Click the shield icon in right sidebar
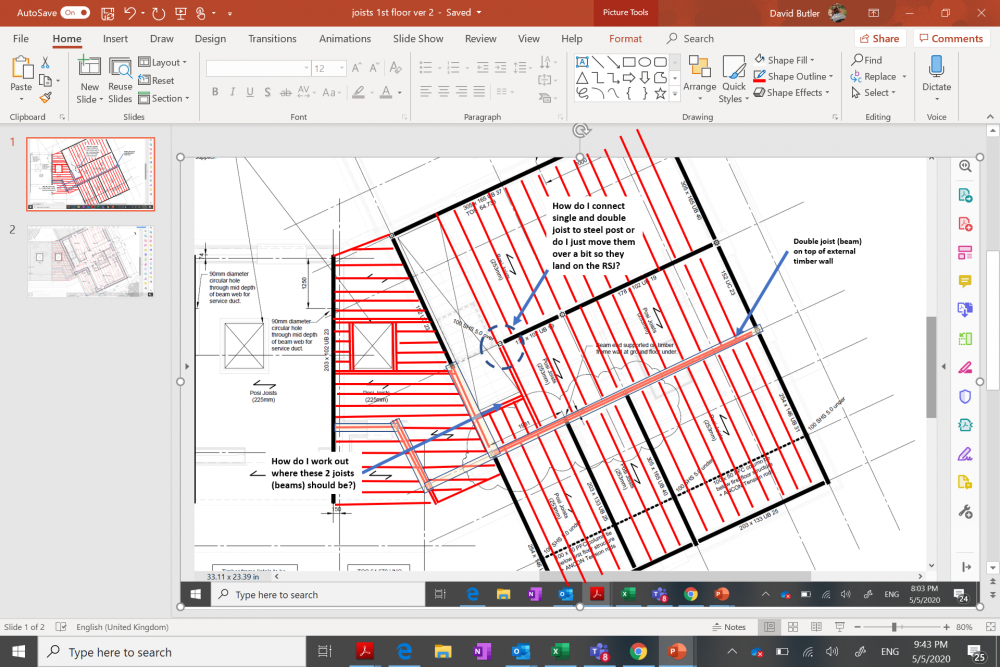Image resolution: width=1000 pixels, height=667 pixels. [965, 396]
